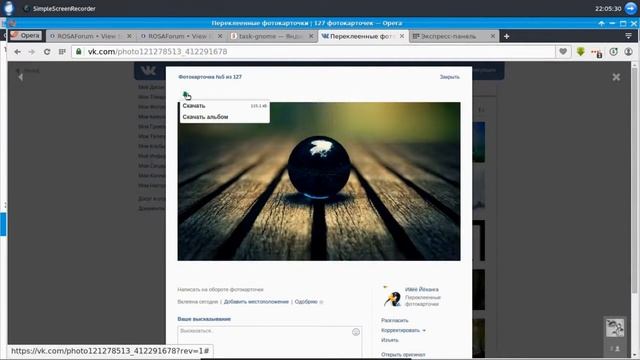Close the second ROSAForum tab
The height and width of the screenshot is (360, 640).
click(x=220, y=36)
